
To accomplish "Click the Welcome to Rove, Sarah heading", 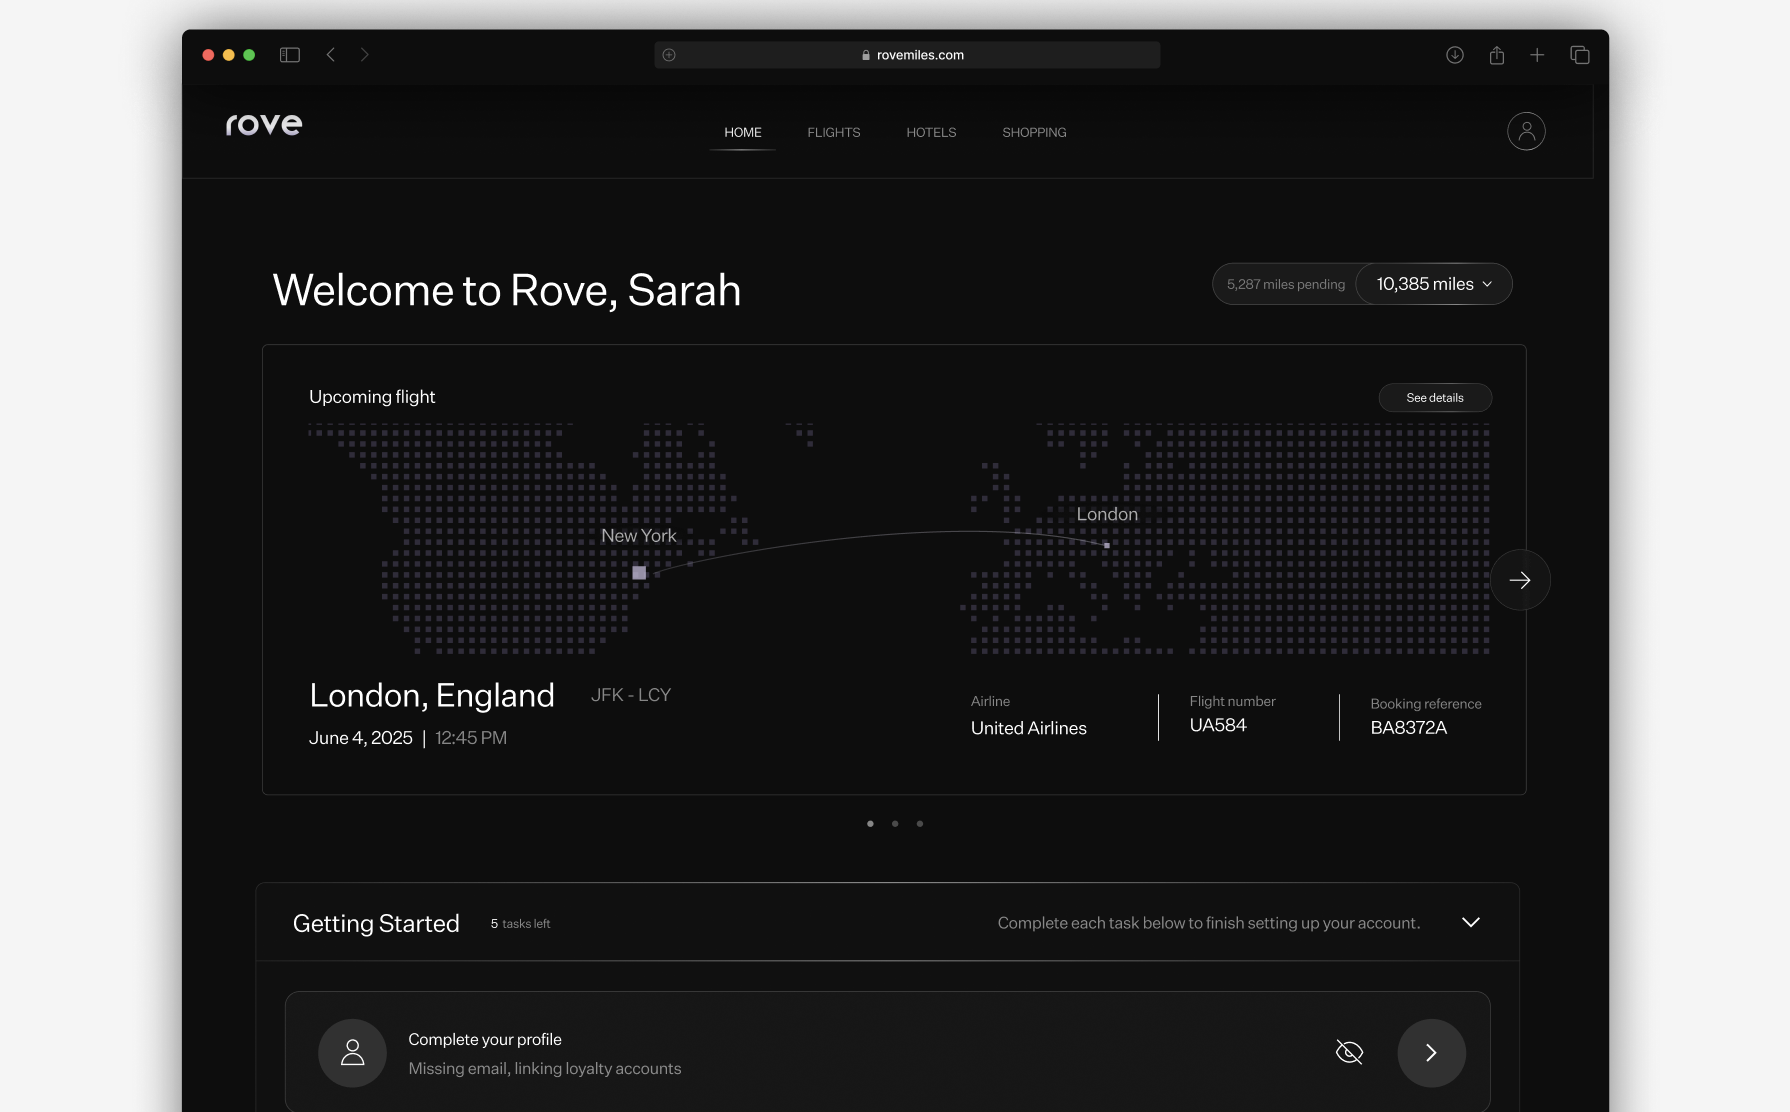I will 507,290.
